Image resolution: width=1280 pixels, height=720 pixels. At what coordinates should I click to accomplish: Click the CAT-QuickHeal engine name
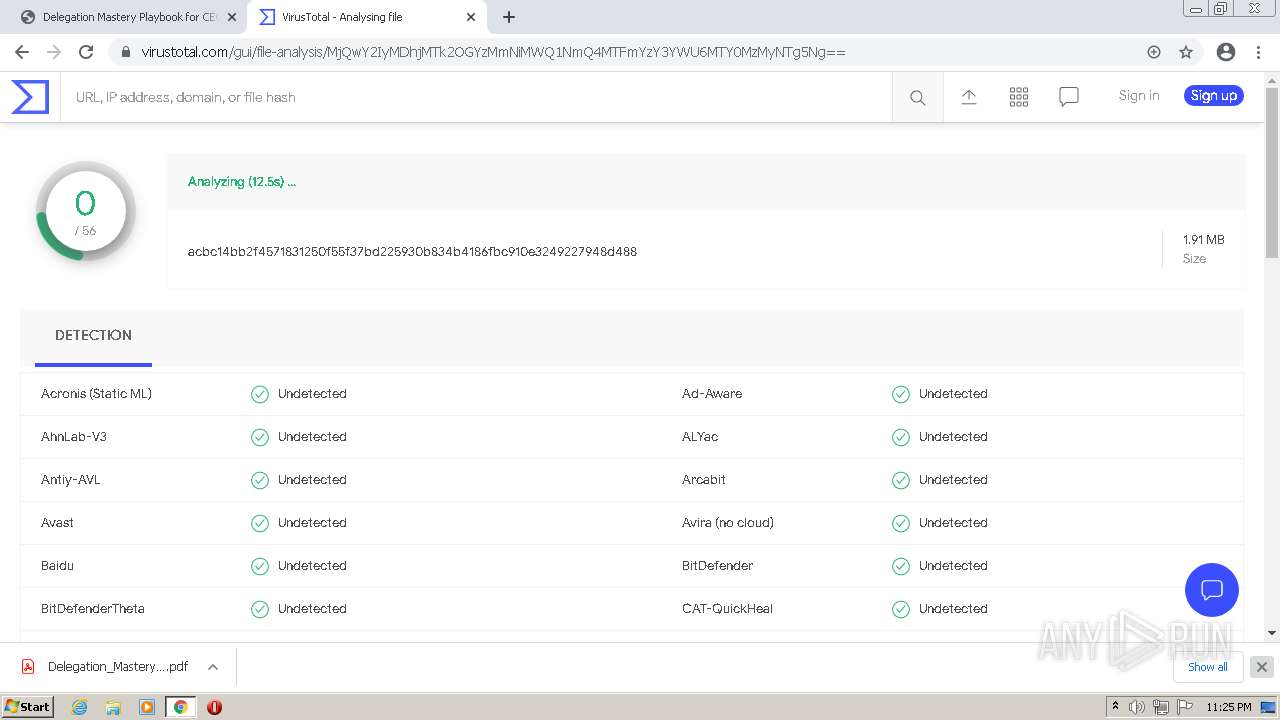(x=727, y=609)
